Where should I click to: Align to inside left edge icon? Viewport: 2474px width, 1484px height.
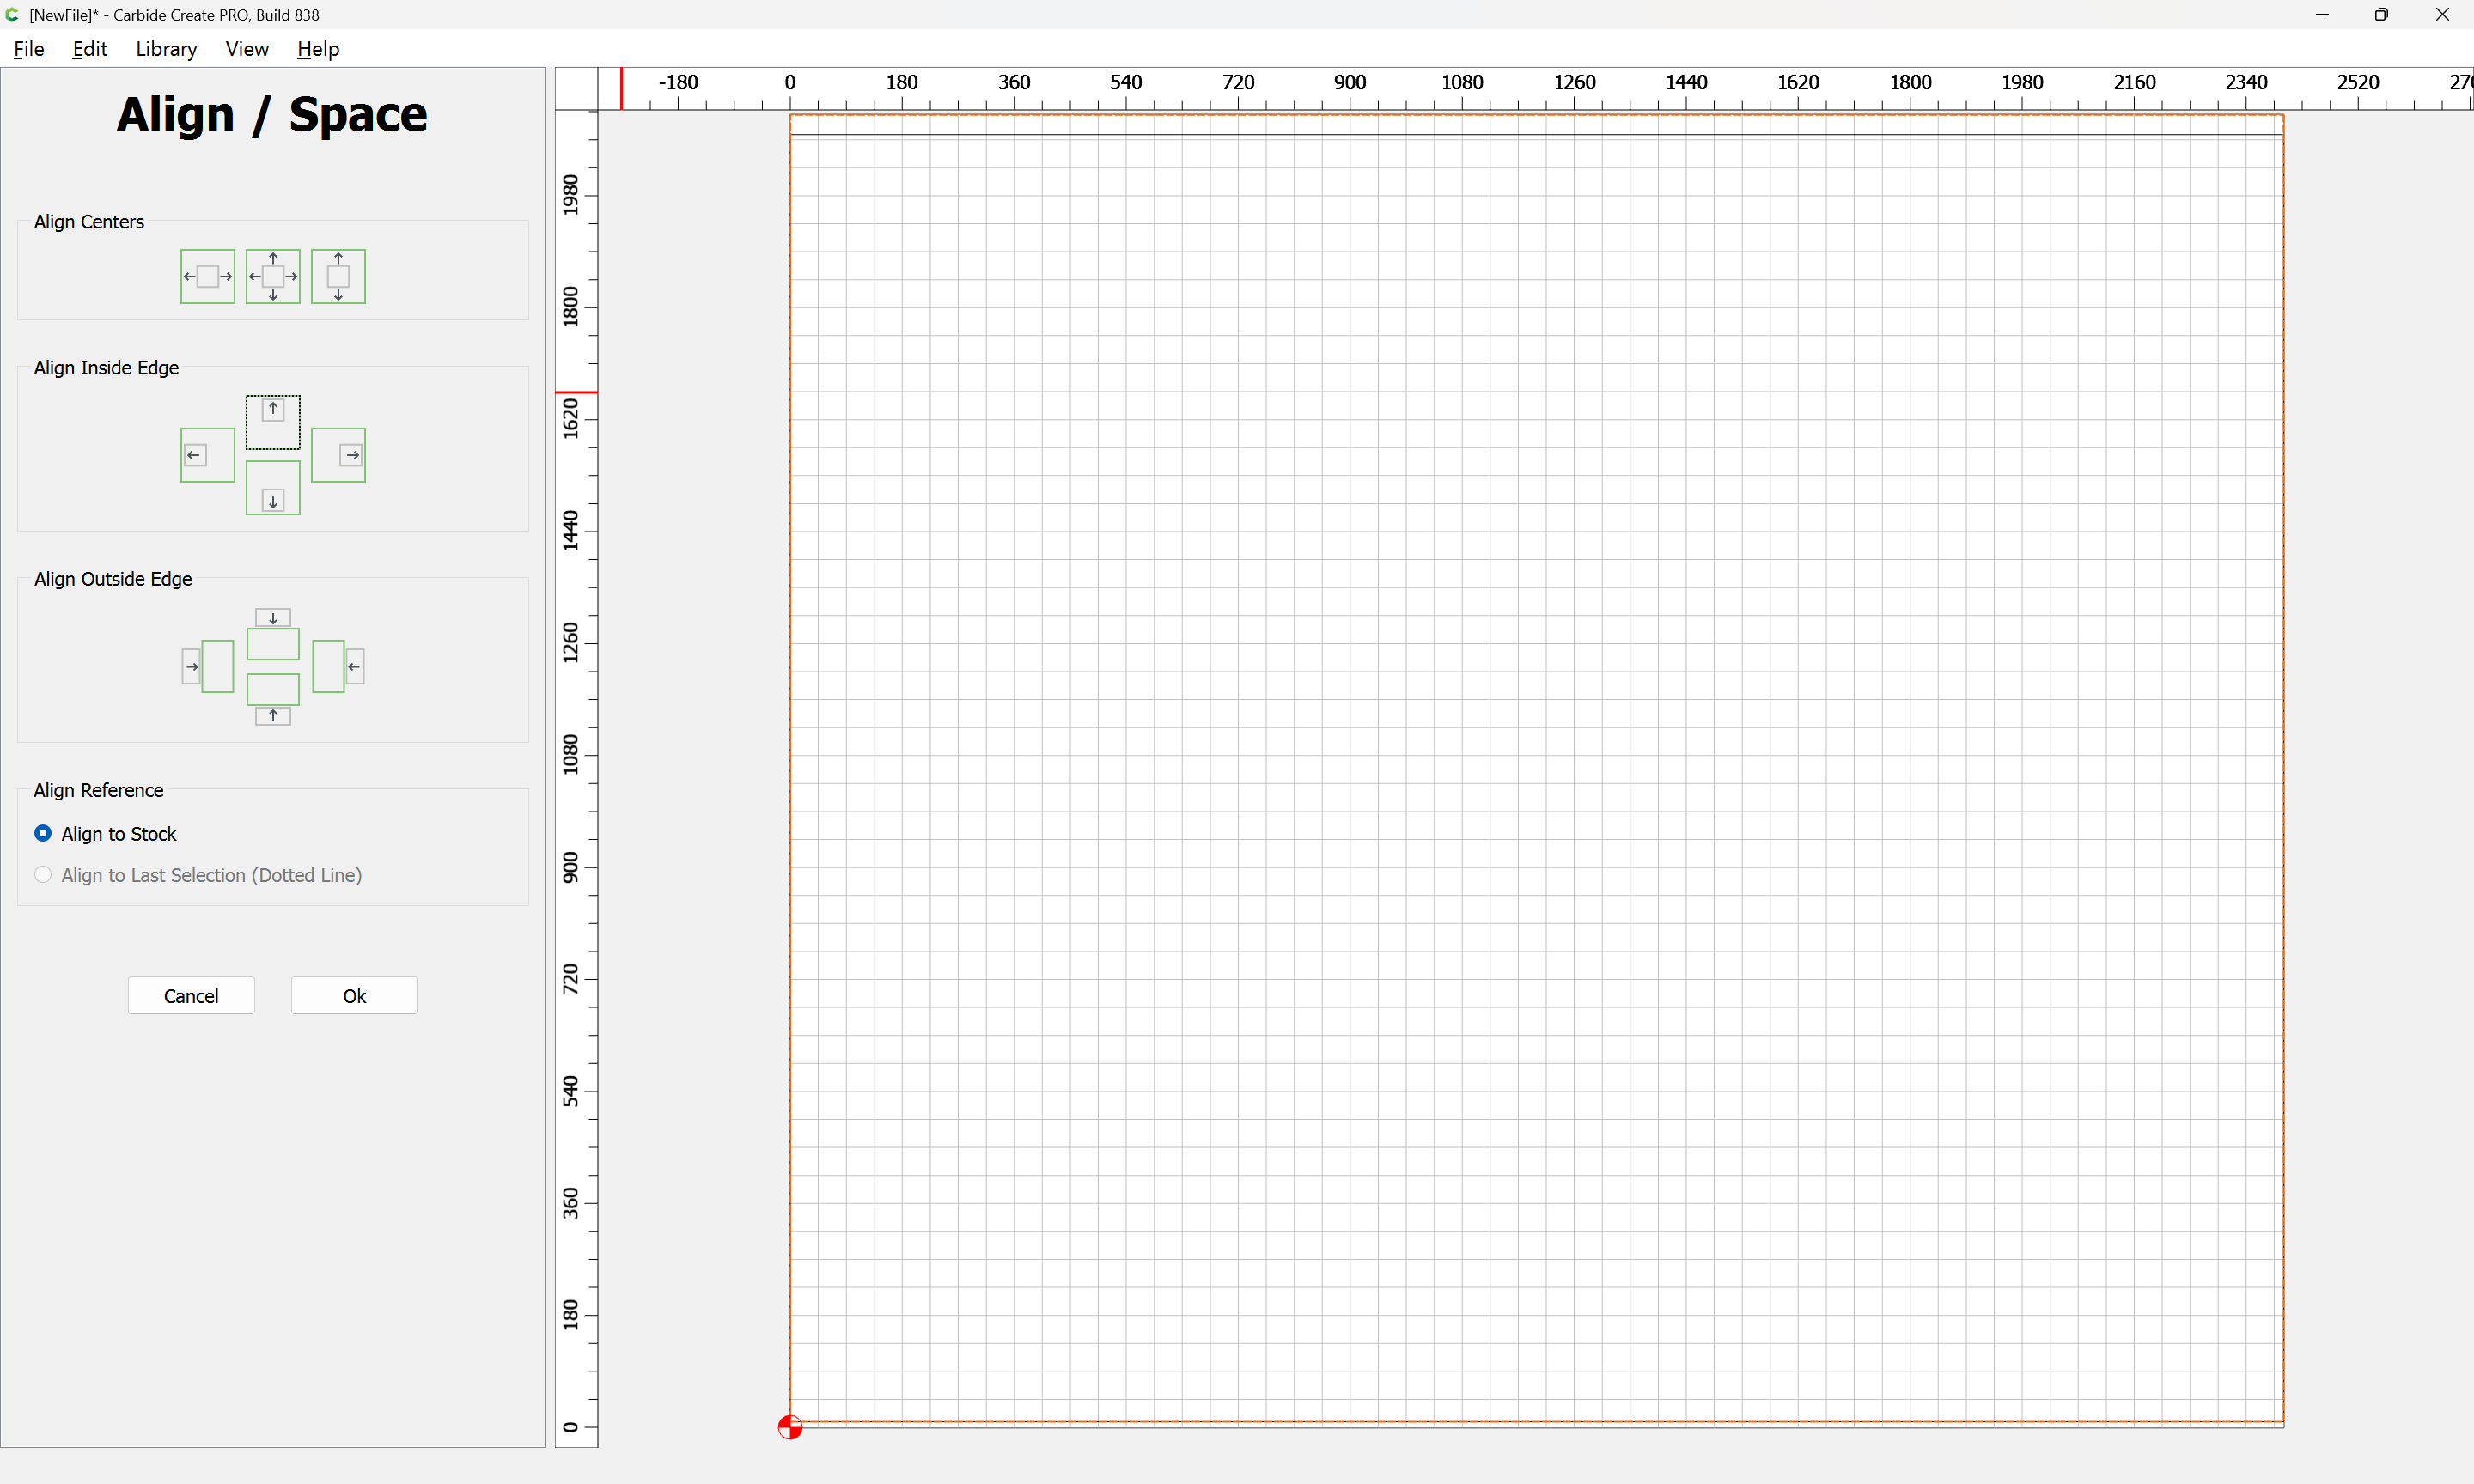pyautogui.click(x=207, y=455)
